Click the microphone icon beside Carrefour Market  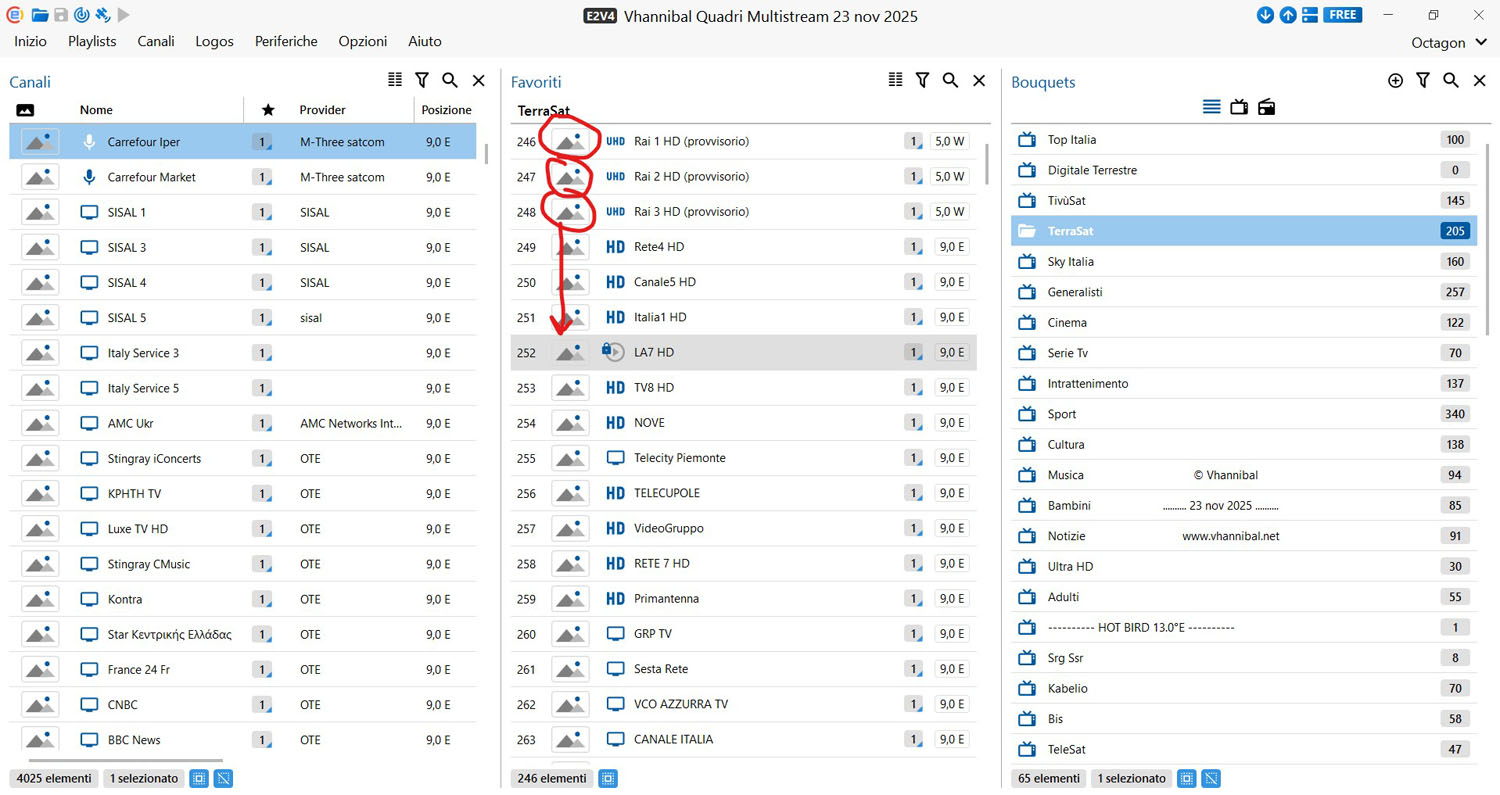coord(89,177)
